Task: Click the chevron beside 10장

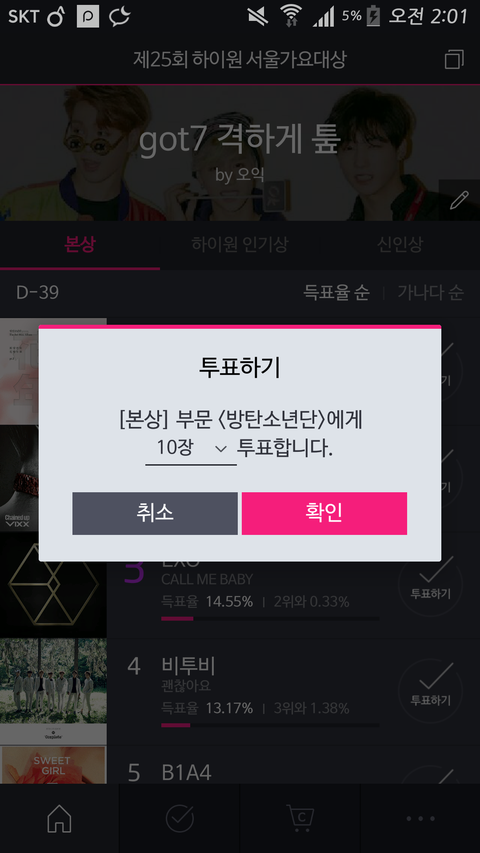Action: tap(221, 449)
